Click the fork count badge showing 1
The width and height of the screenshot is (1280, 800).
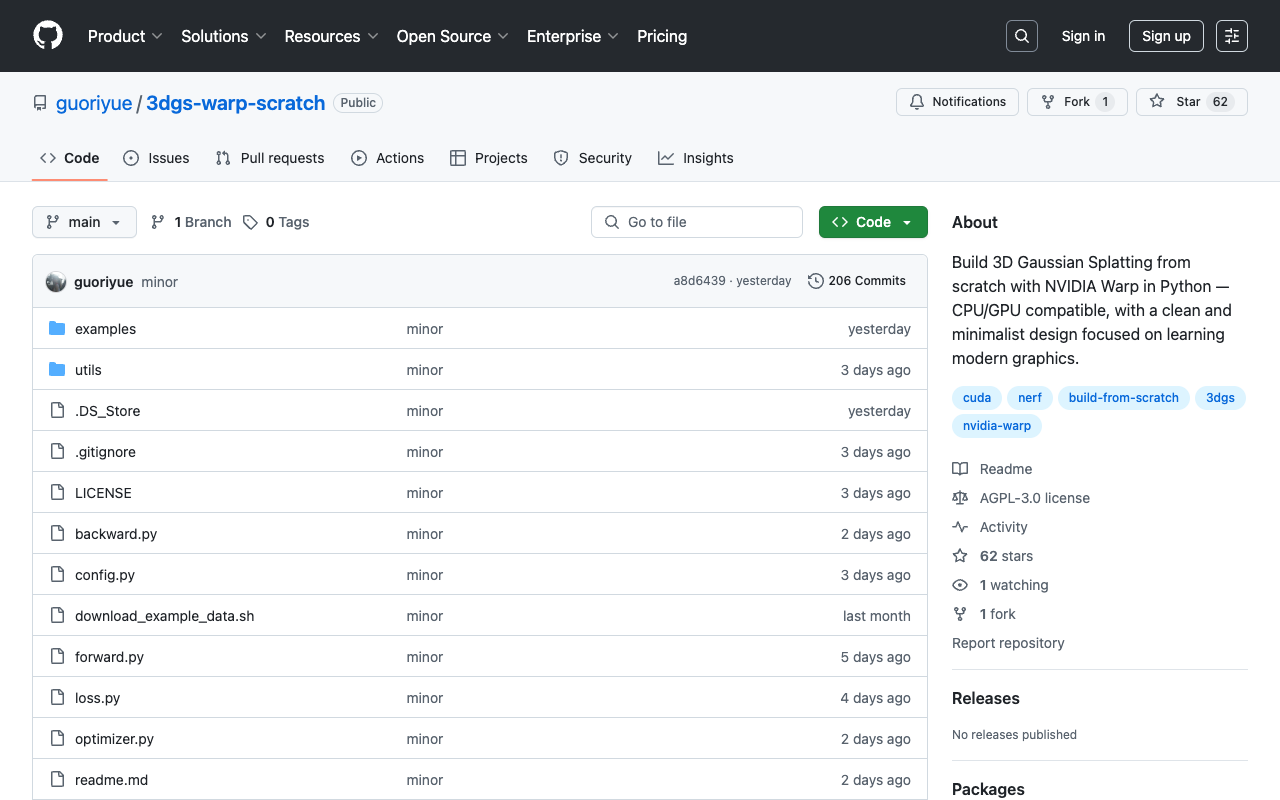point(1105,102)
